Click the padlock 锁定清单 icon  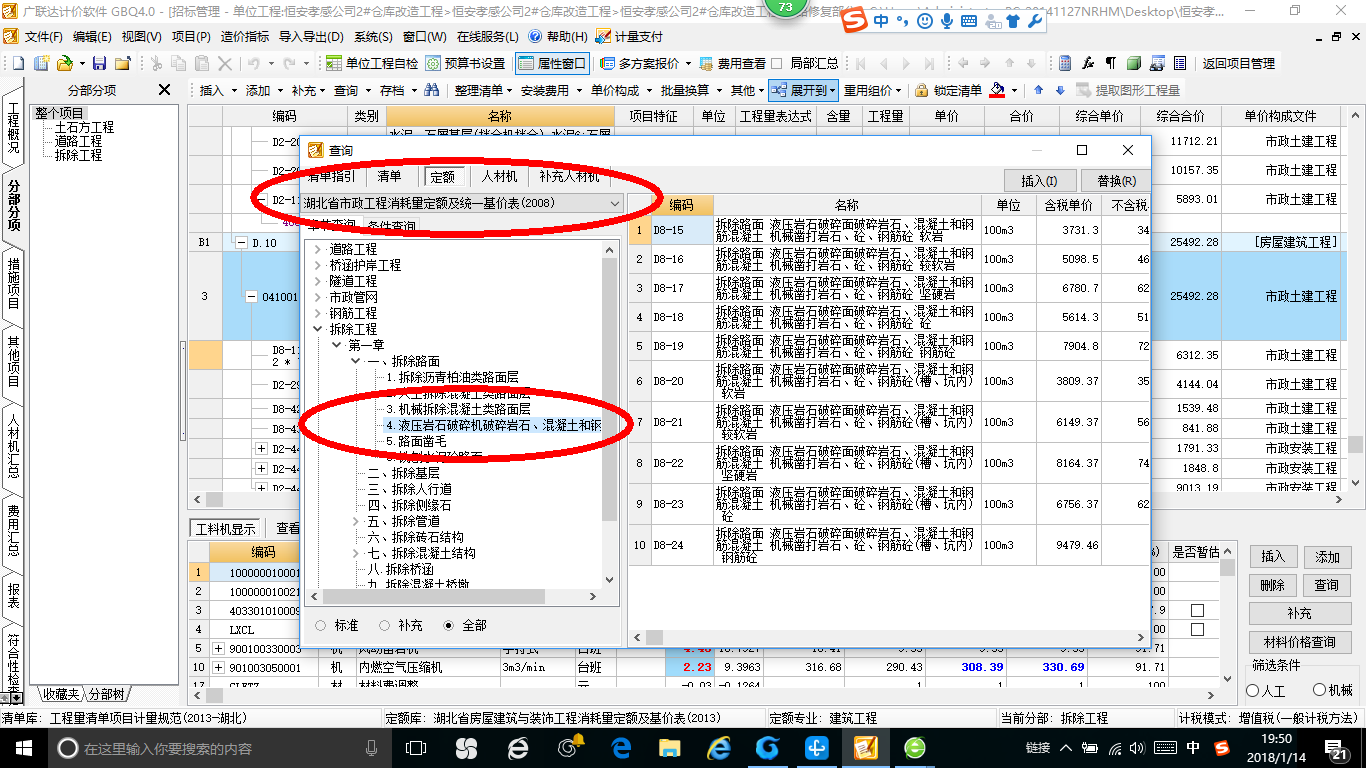pos(921,90)
